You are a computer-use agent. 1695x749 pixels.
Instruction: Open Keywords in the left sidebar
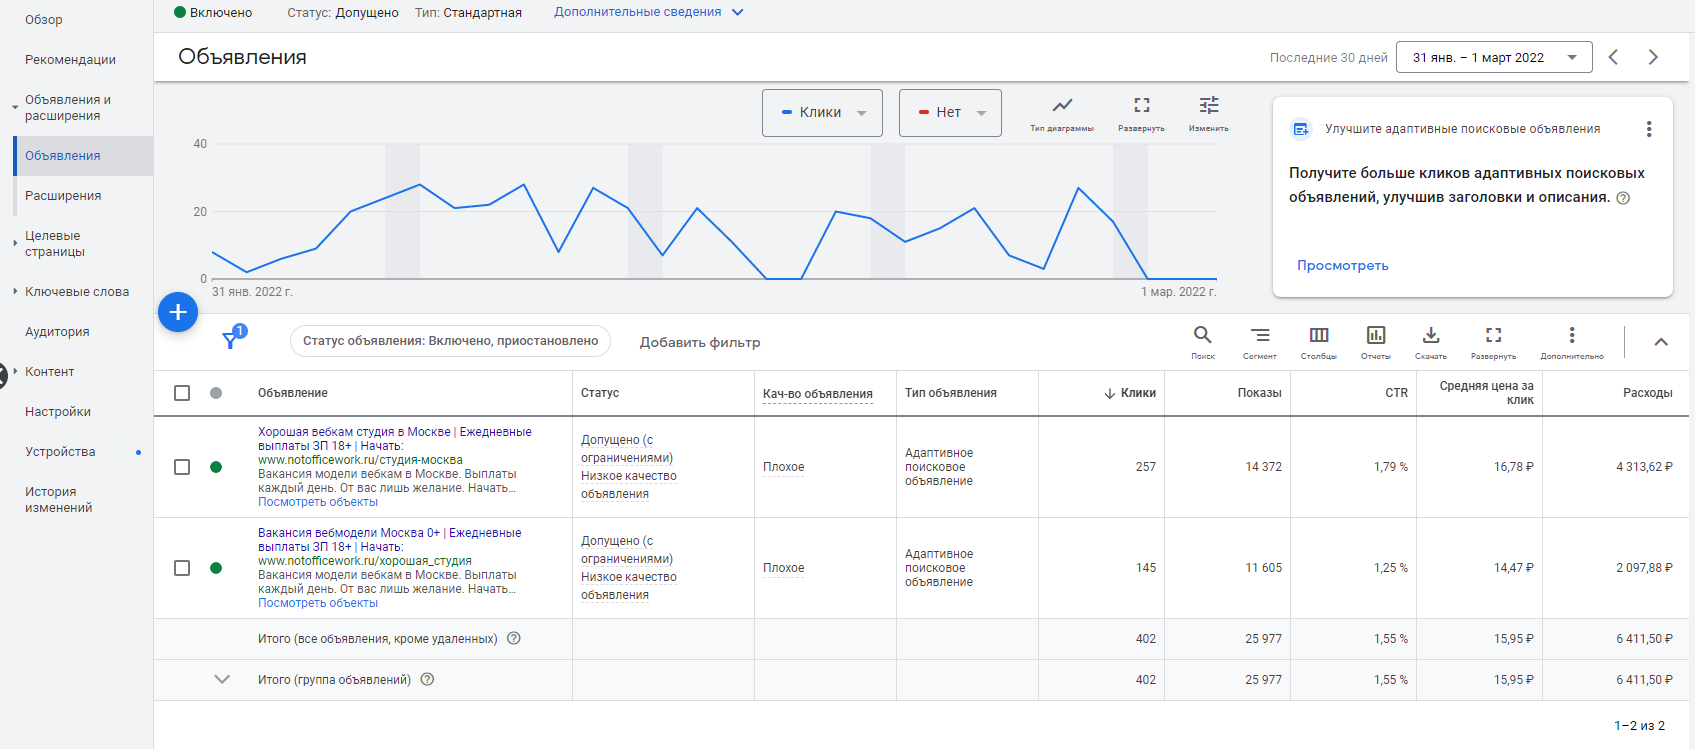77,292
